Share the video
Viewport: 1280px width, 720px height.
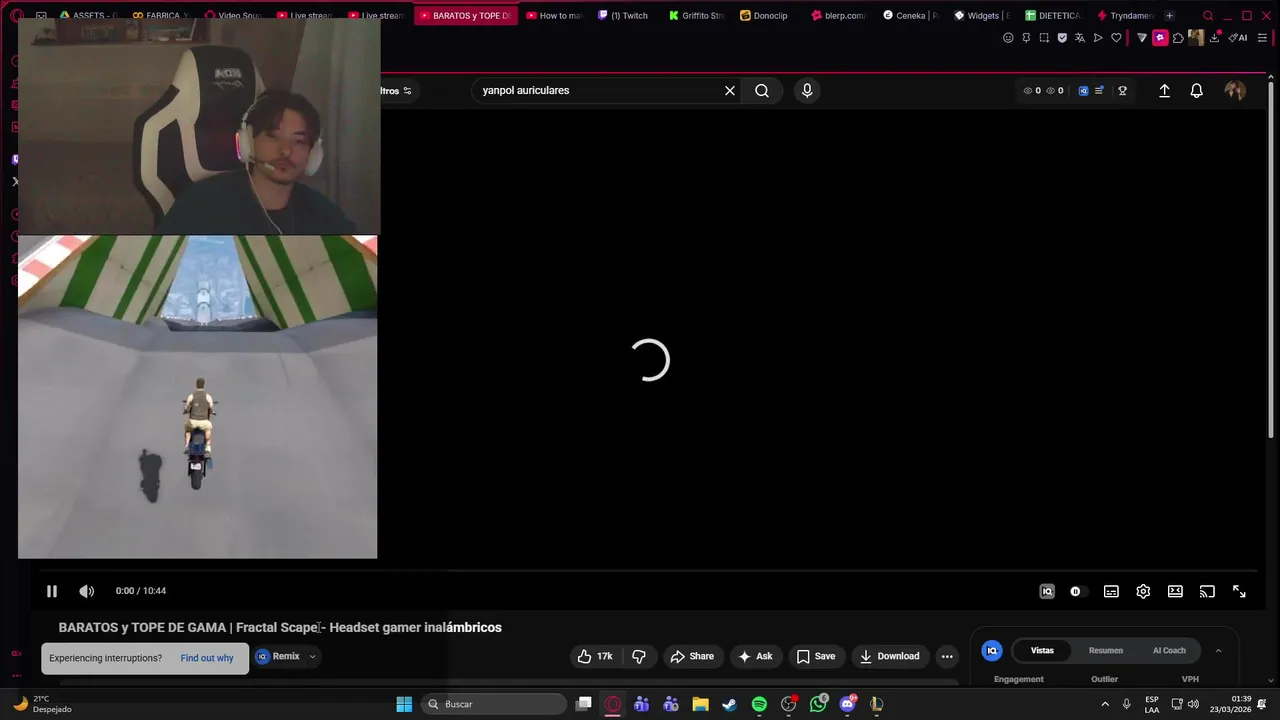[x=692, y=656]
